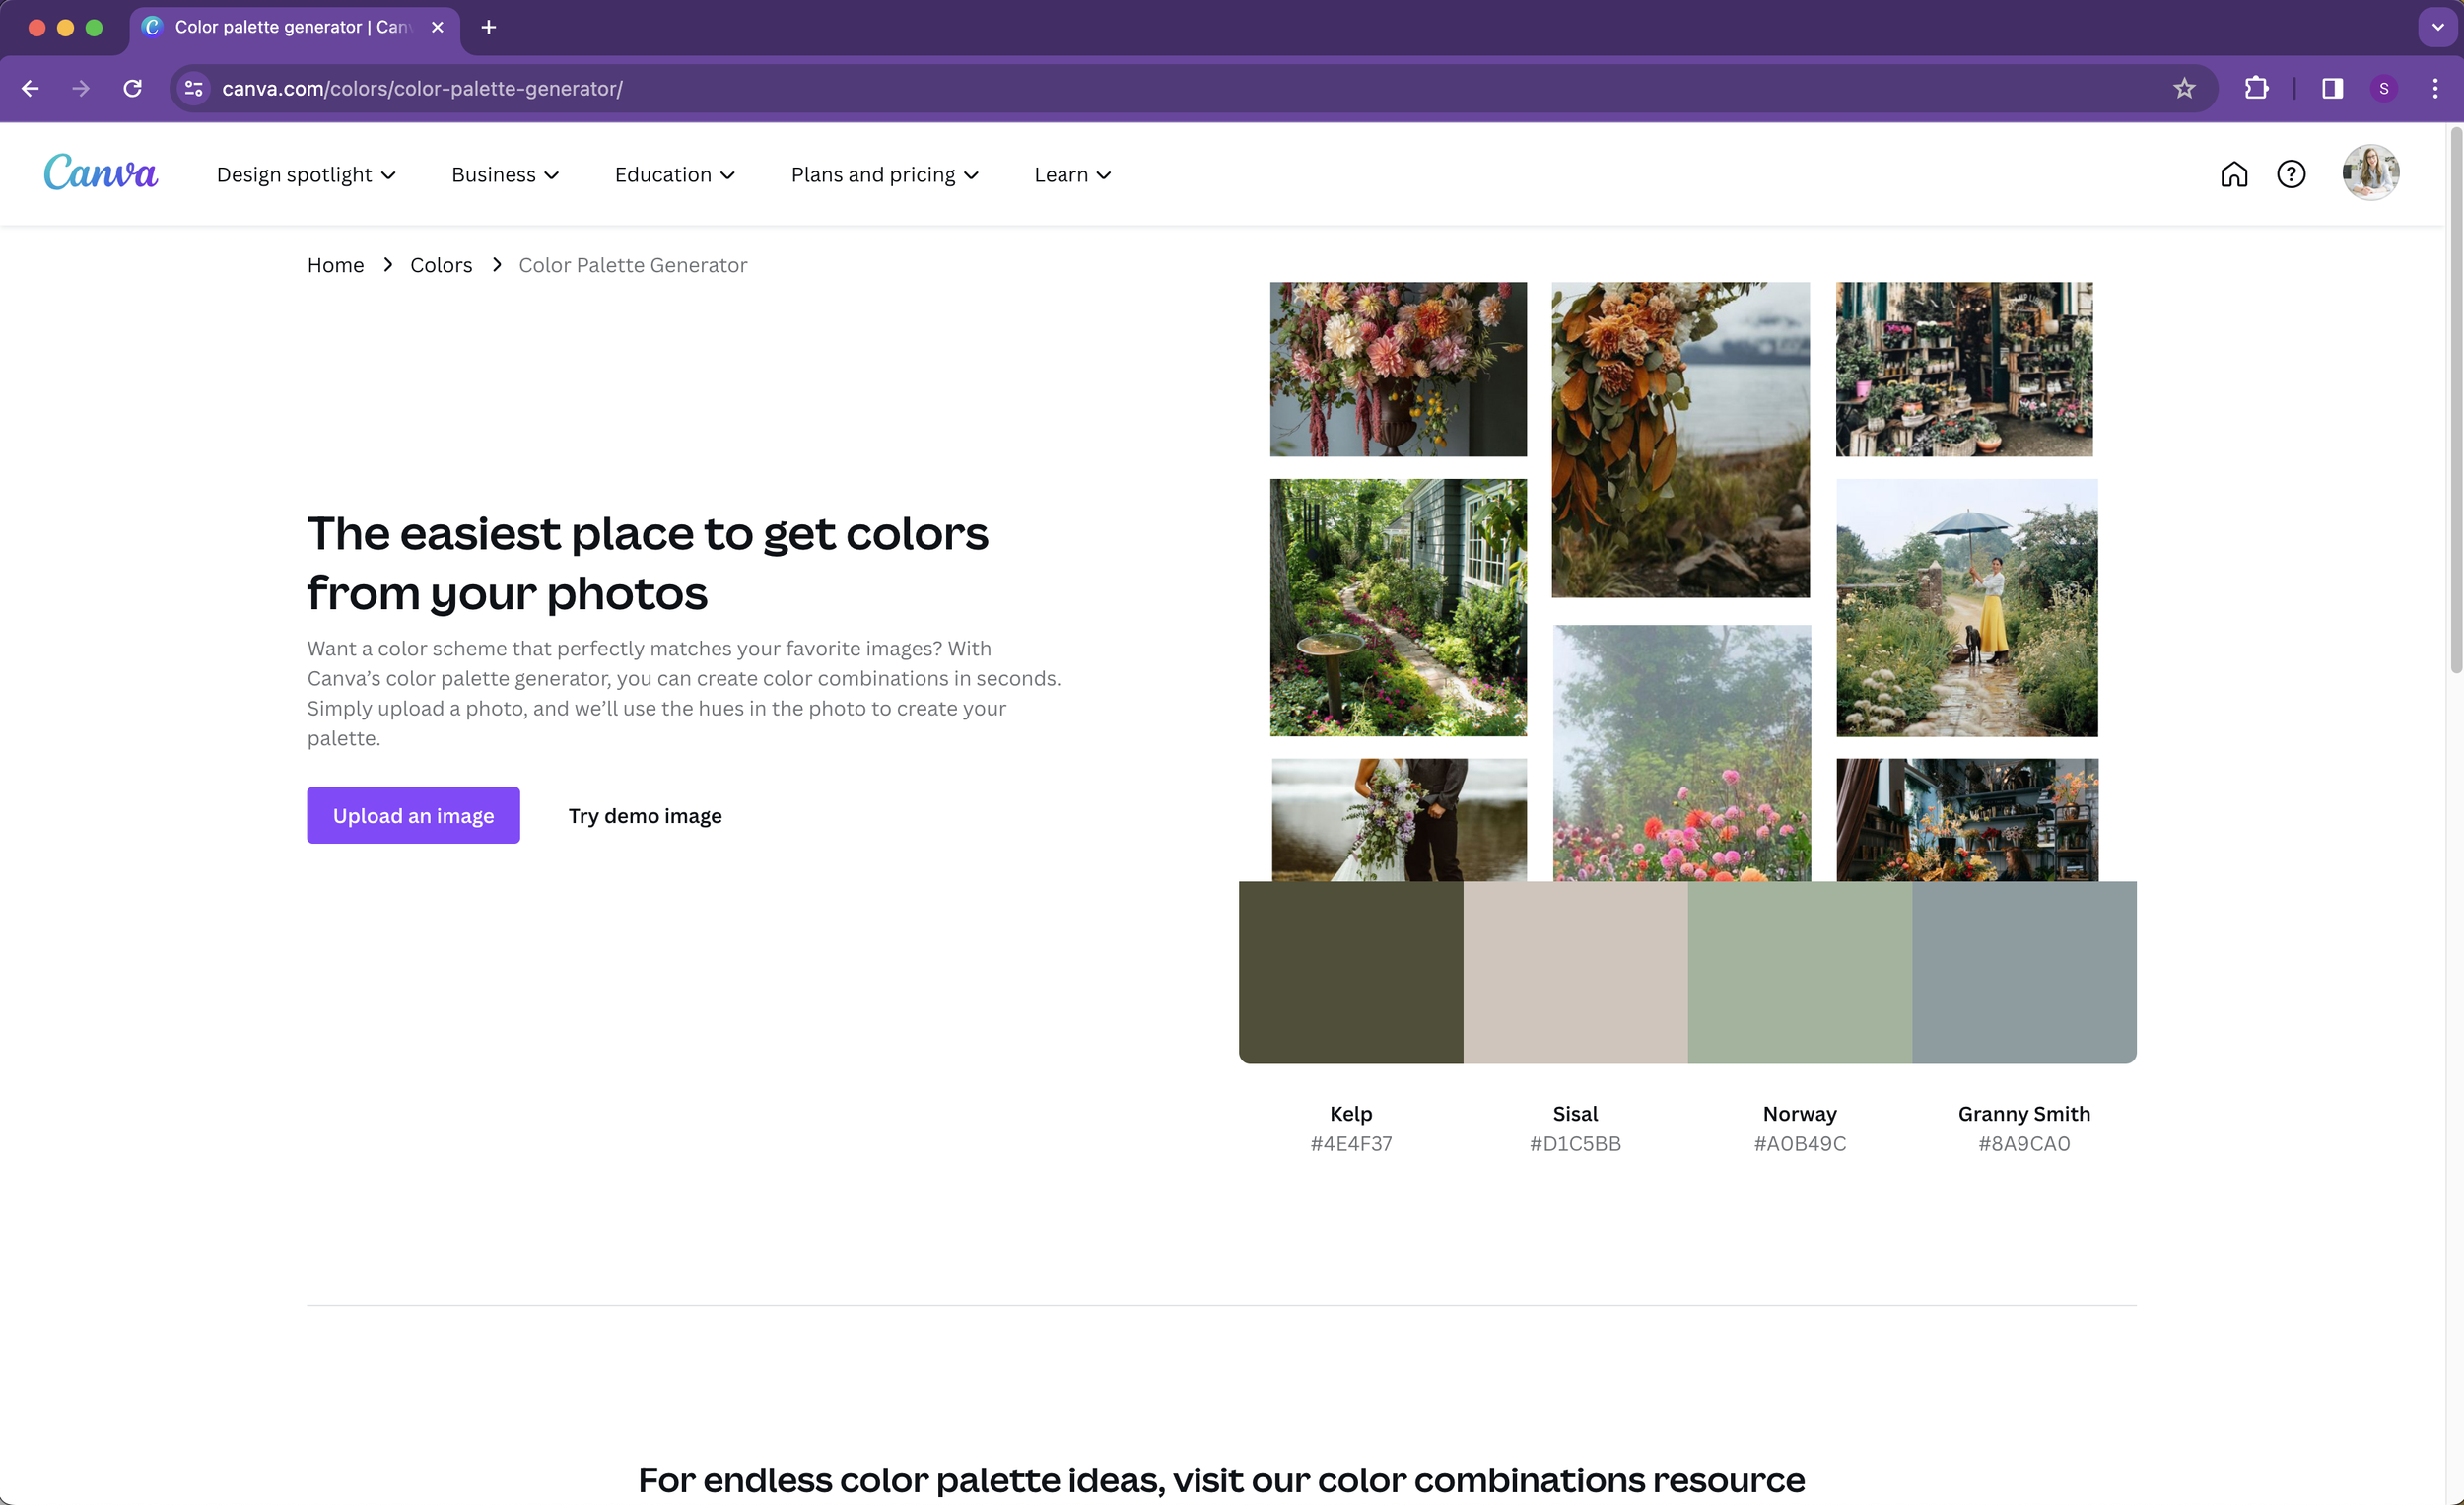Open the help question mark icon
The image size is (2464, 1505).
click(2291, 173)
